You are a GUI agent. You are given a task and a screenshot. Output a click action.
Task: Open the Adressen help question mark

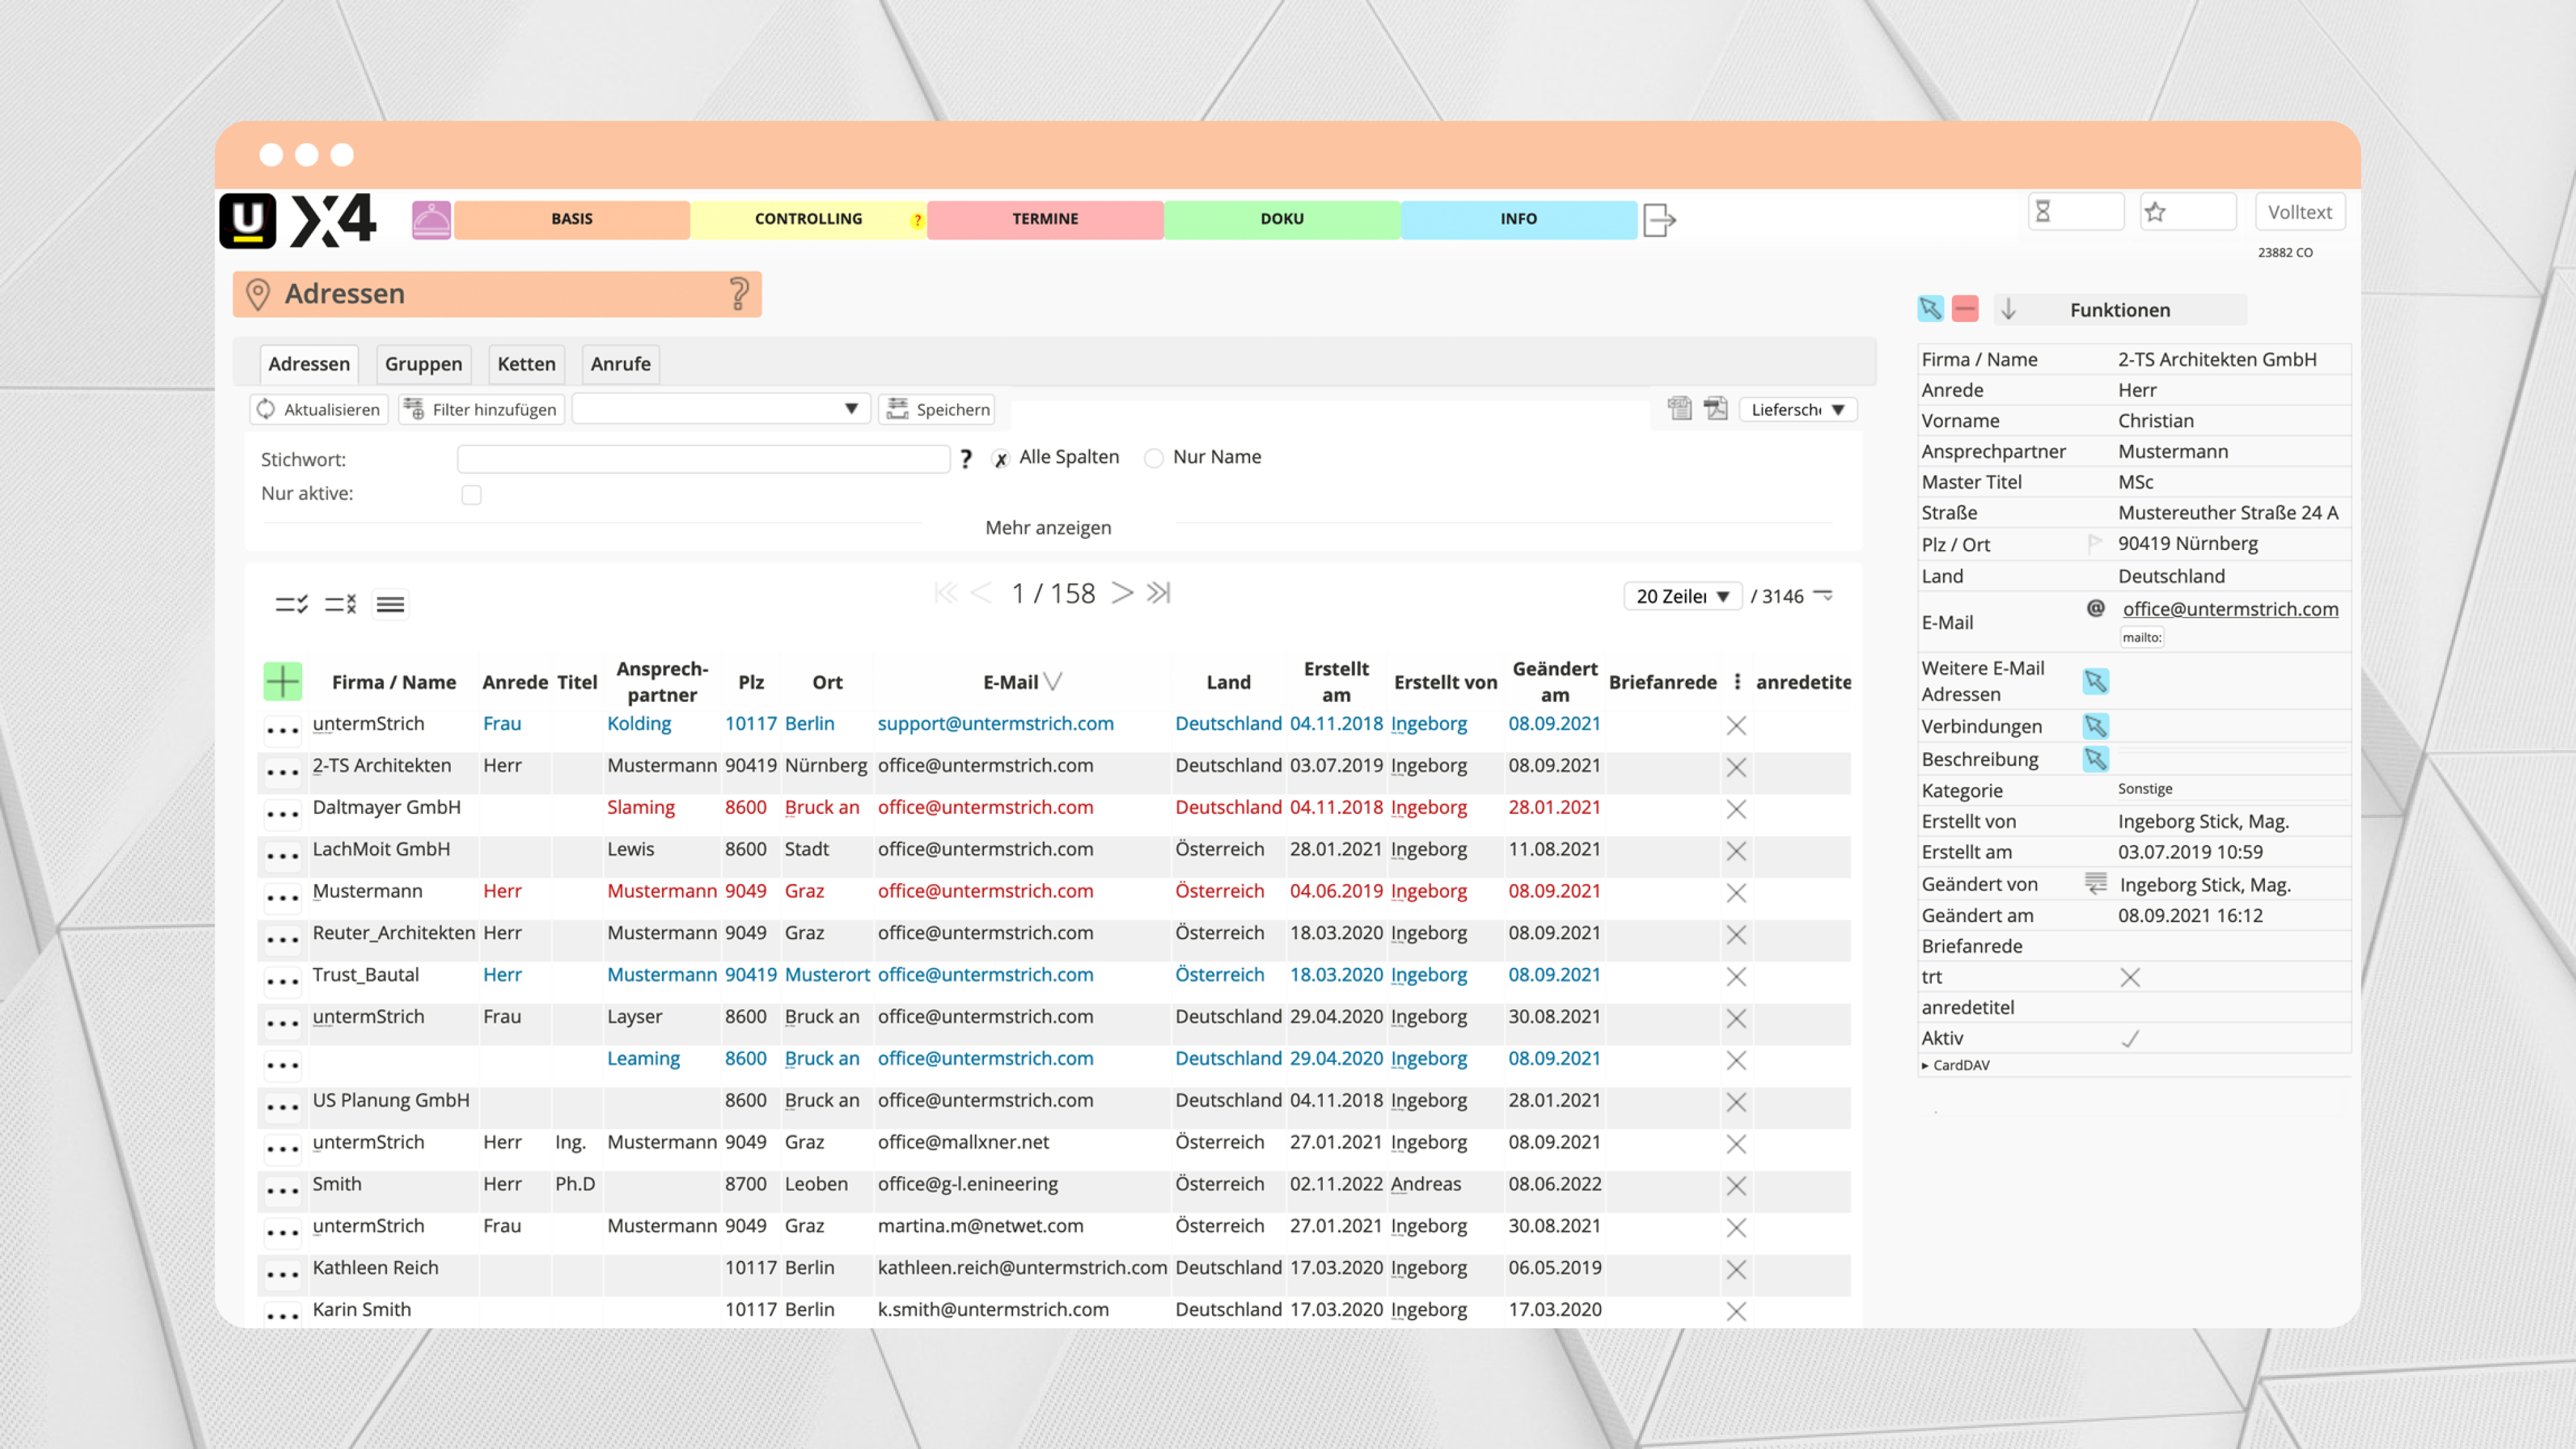(x=738, y=294)
